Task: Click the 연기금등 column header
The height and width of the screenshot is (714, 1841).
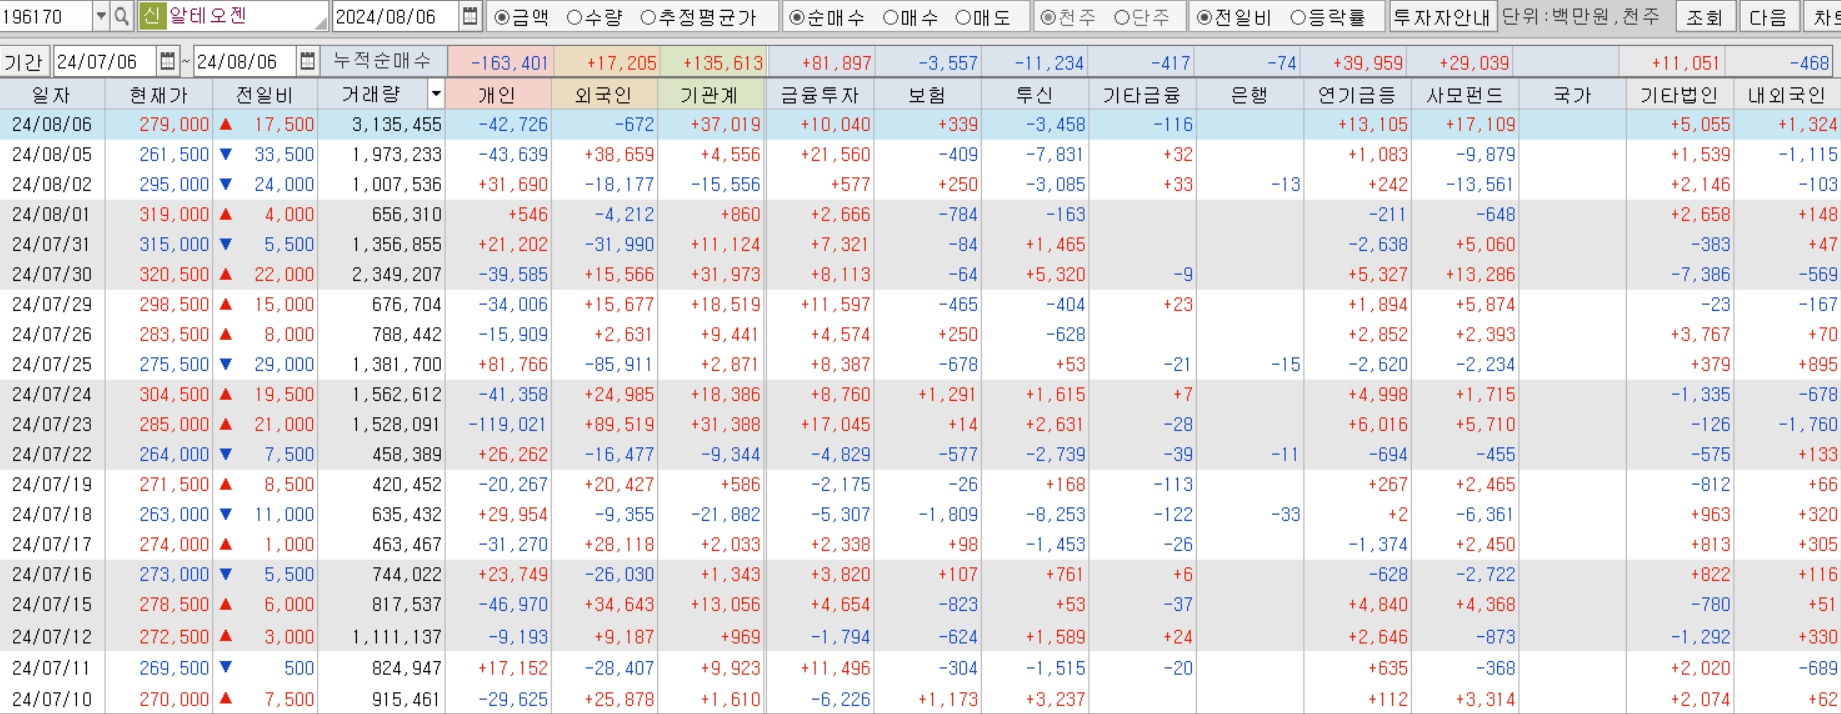Action: pyautogui.click(x=1357, y=95)
